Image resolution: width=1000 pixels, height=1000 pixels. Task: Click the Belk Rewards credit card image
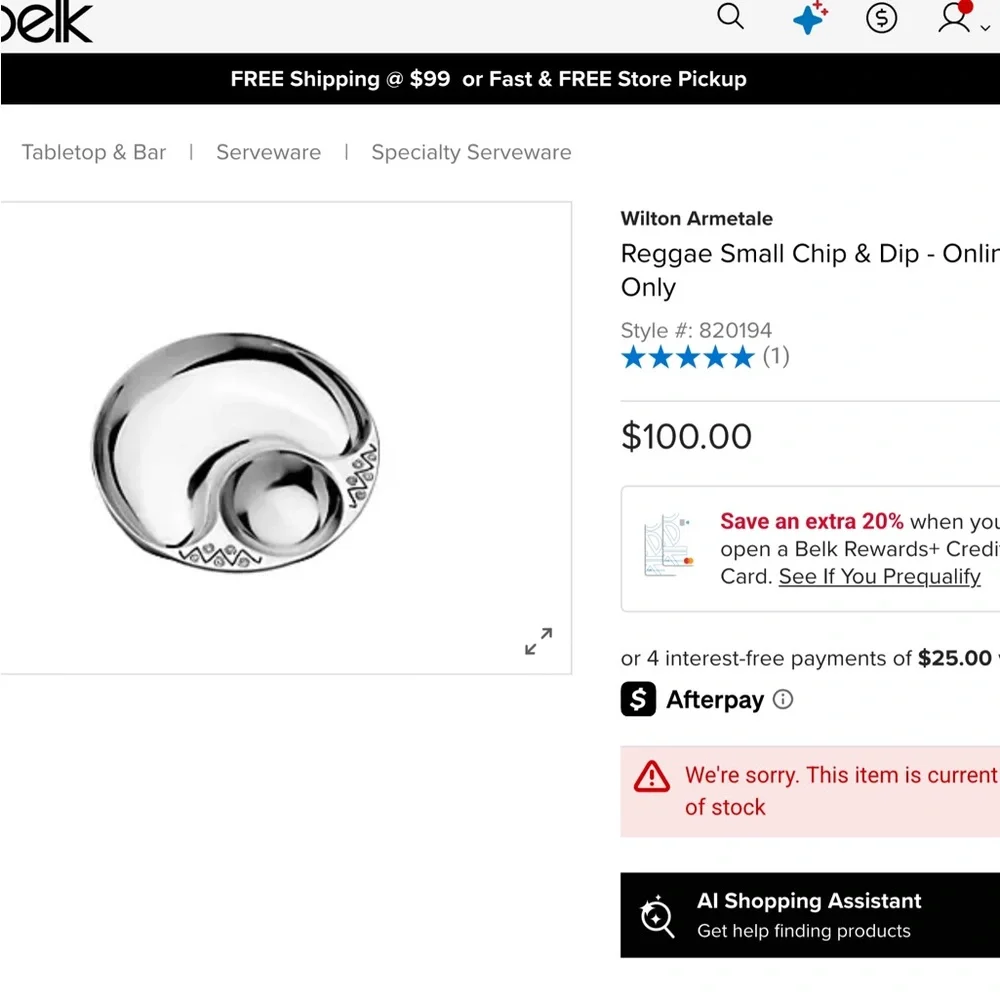tap(668, 544)
